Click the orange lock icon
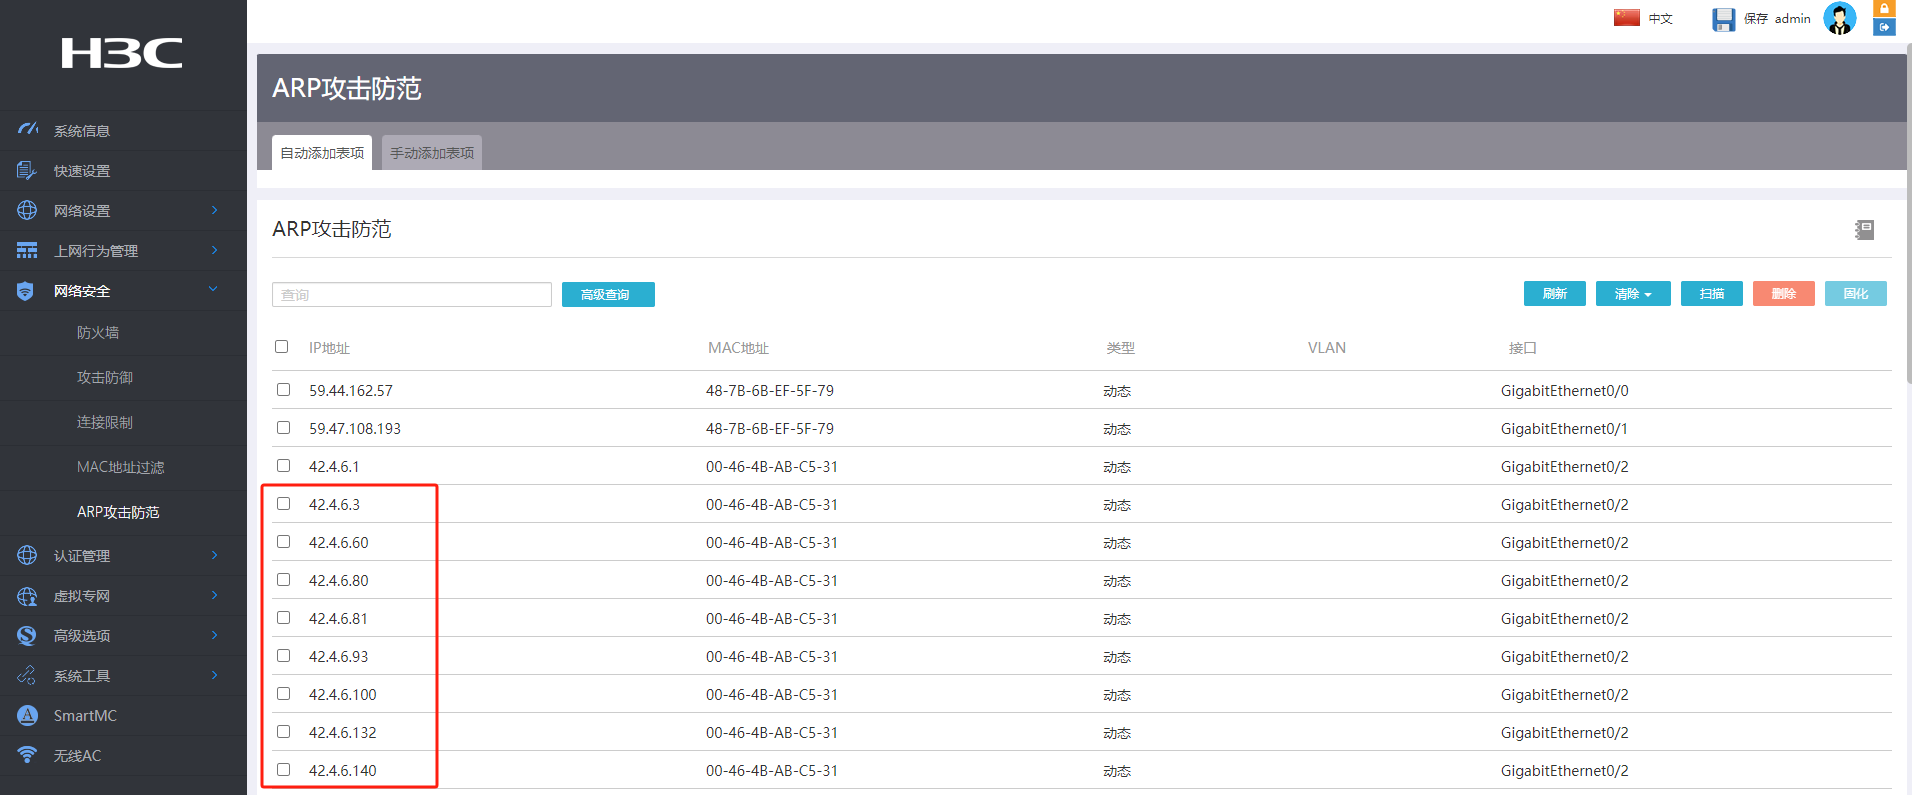Screen dimensions: 1912x795 coord(1884,8)
